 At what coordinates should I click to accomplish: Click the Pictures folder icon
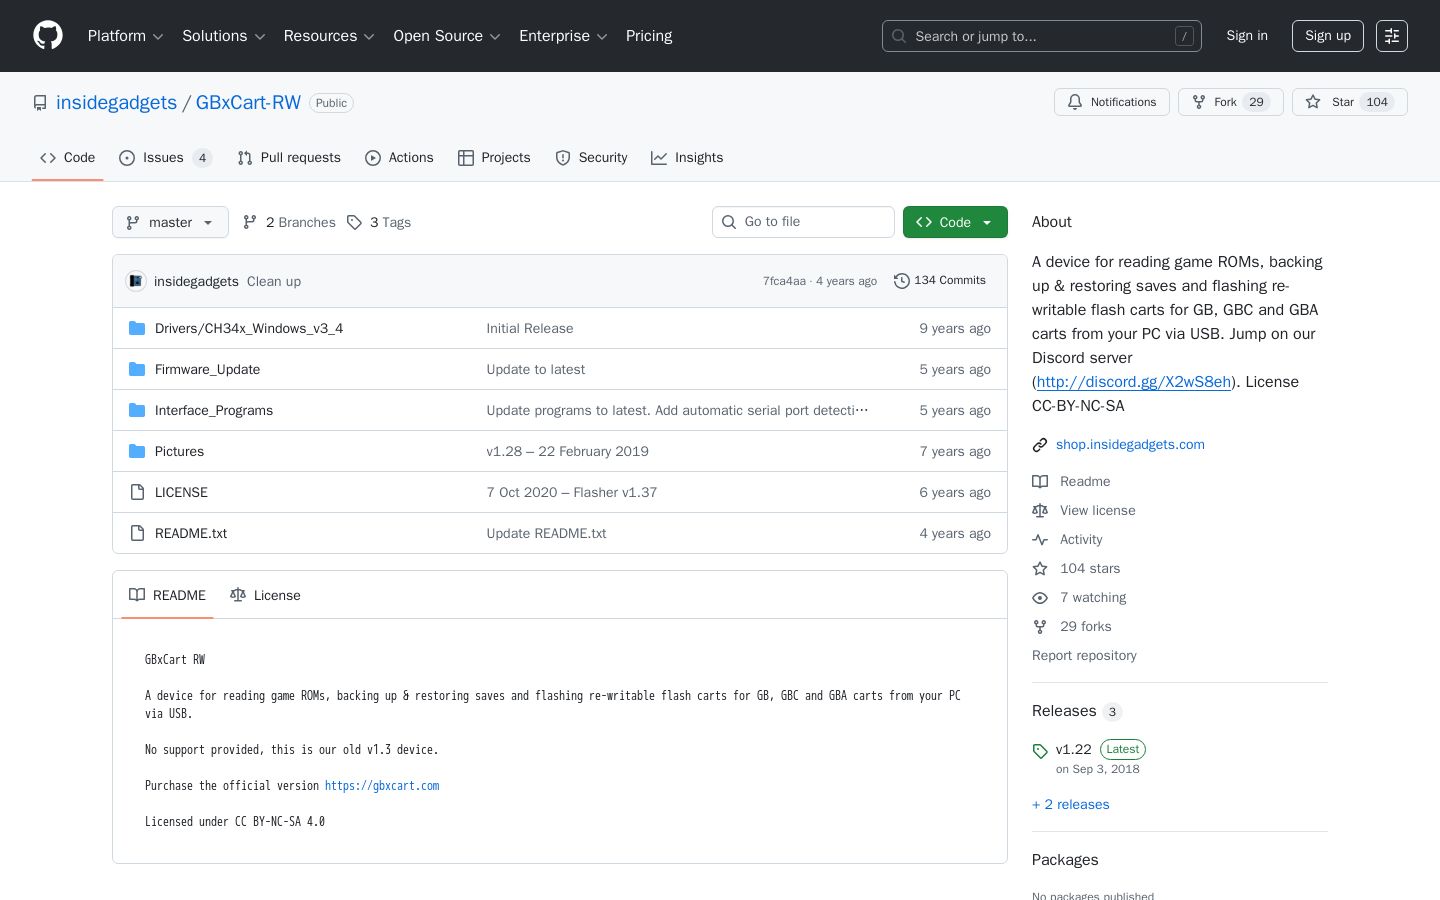(x=137, y=451)
